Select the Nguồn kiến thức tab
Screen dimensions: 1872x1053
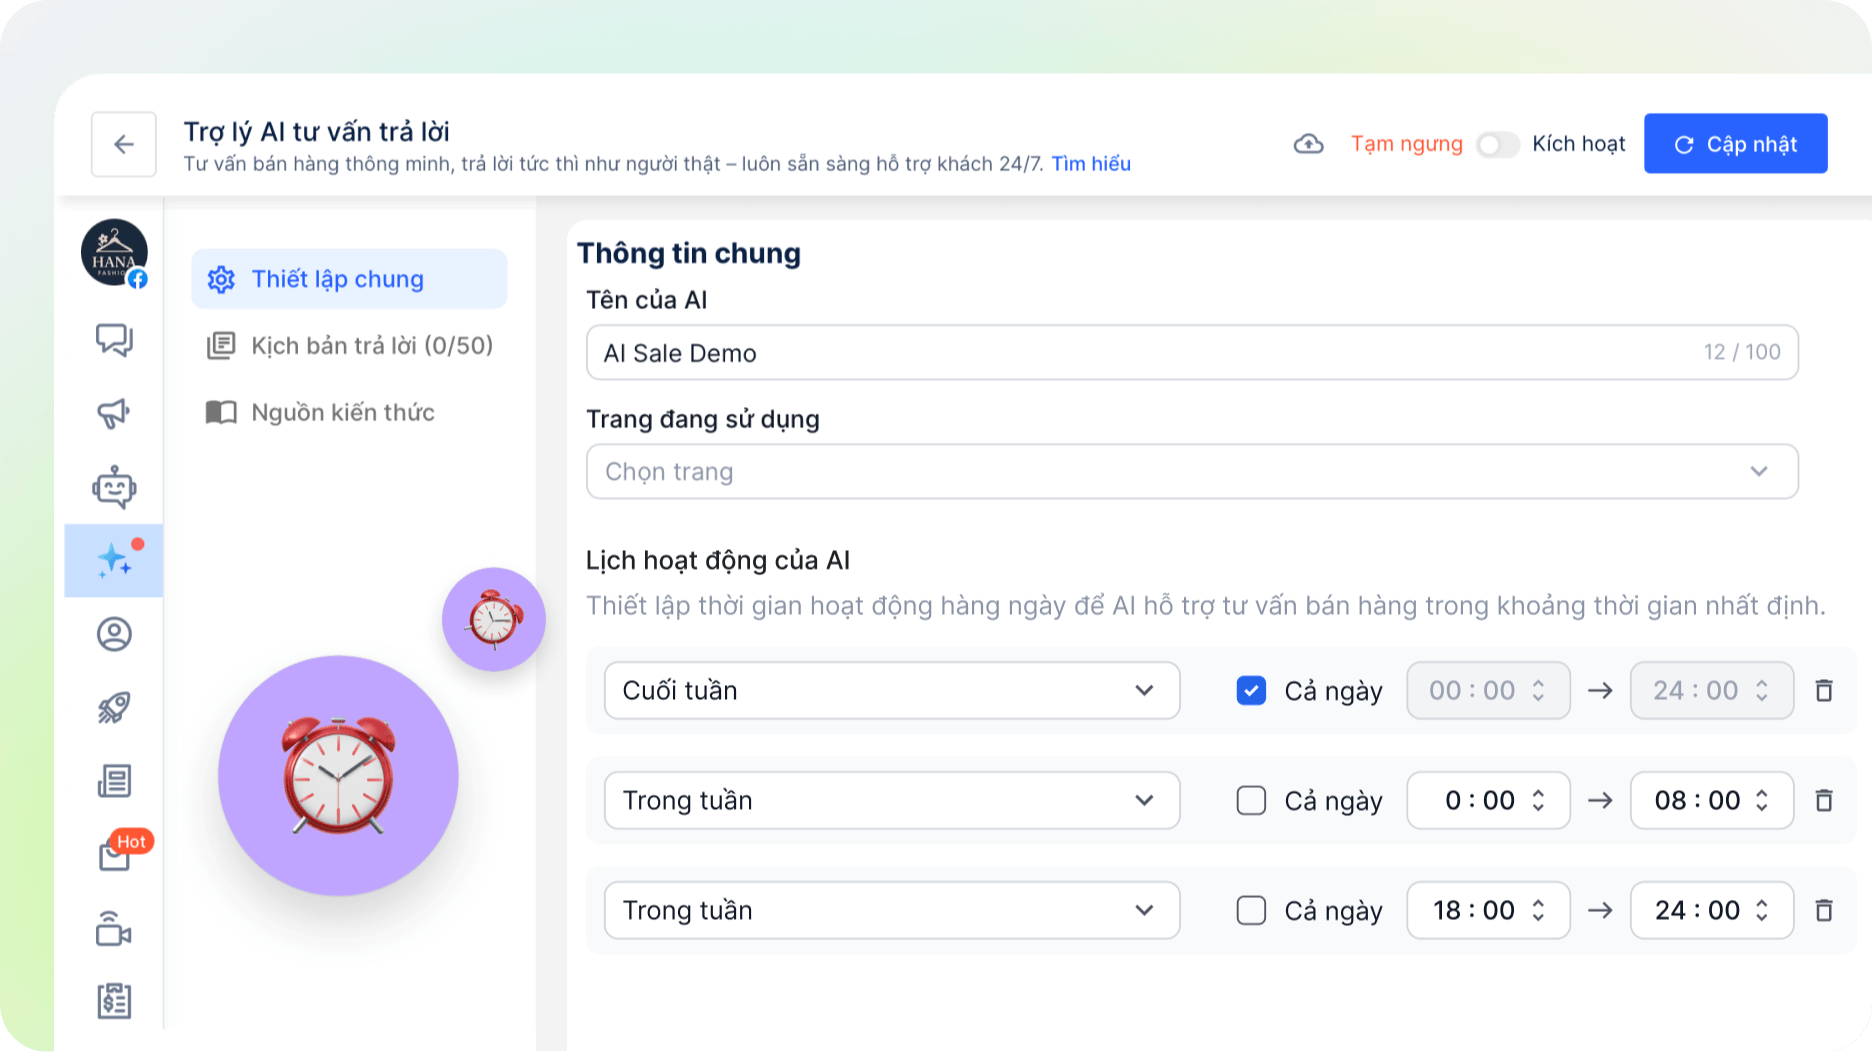point(320,413)
